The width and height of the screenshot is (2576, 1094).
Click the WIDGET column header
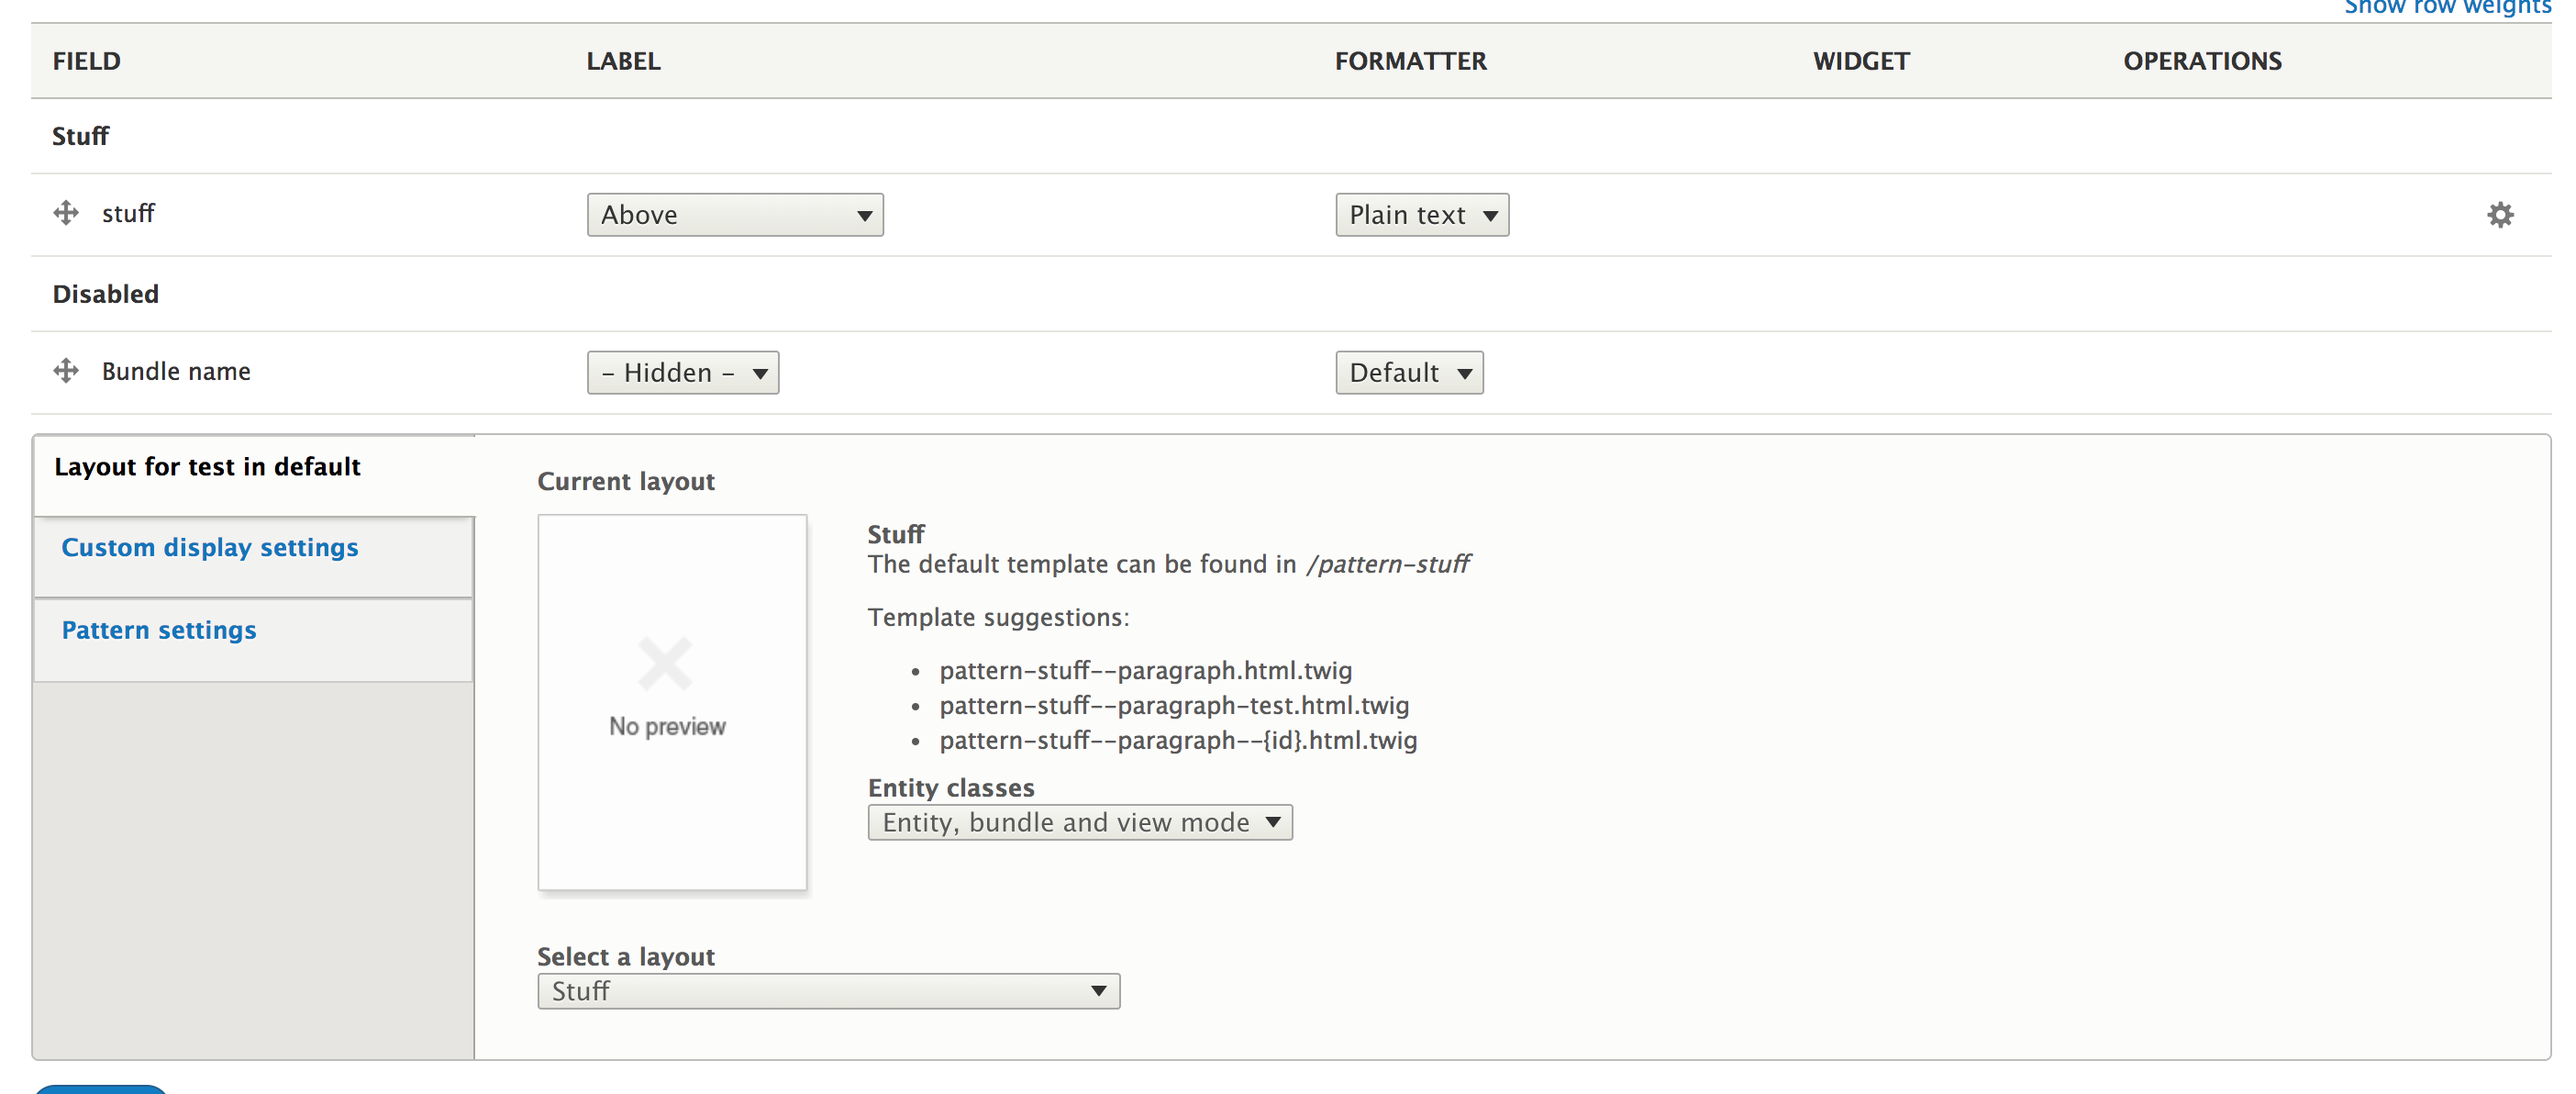coord(1860,61)
